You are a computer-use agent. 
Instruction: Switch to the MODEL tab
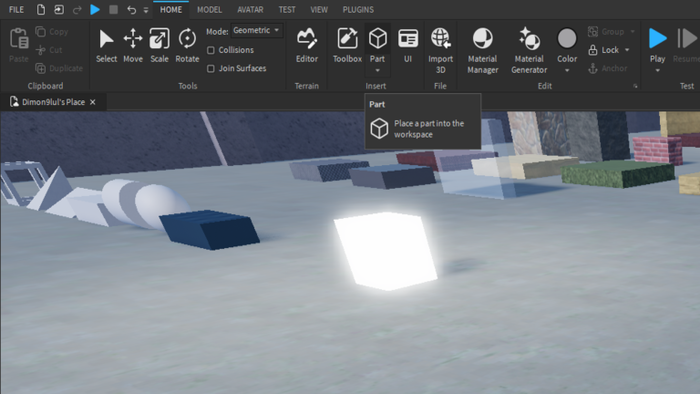pyautogui.click(x=209, y=9)
